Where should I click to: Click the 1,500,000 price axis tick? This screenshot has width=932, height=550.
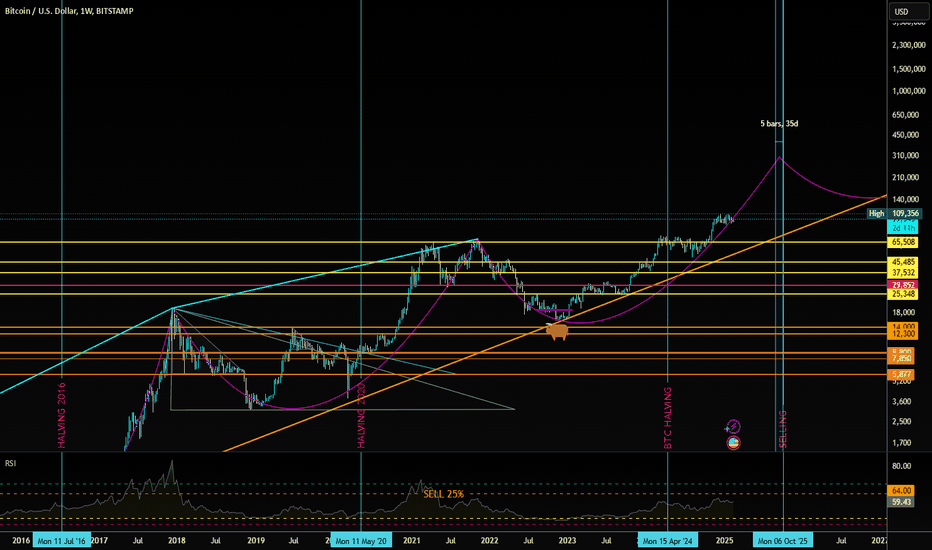coord(909,69)
